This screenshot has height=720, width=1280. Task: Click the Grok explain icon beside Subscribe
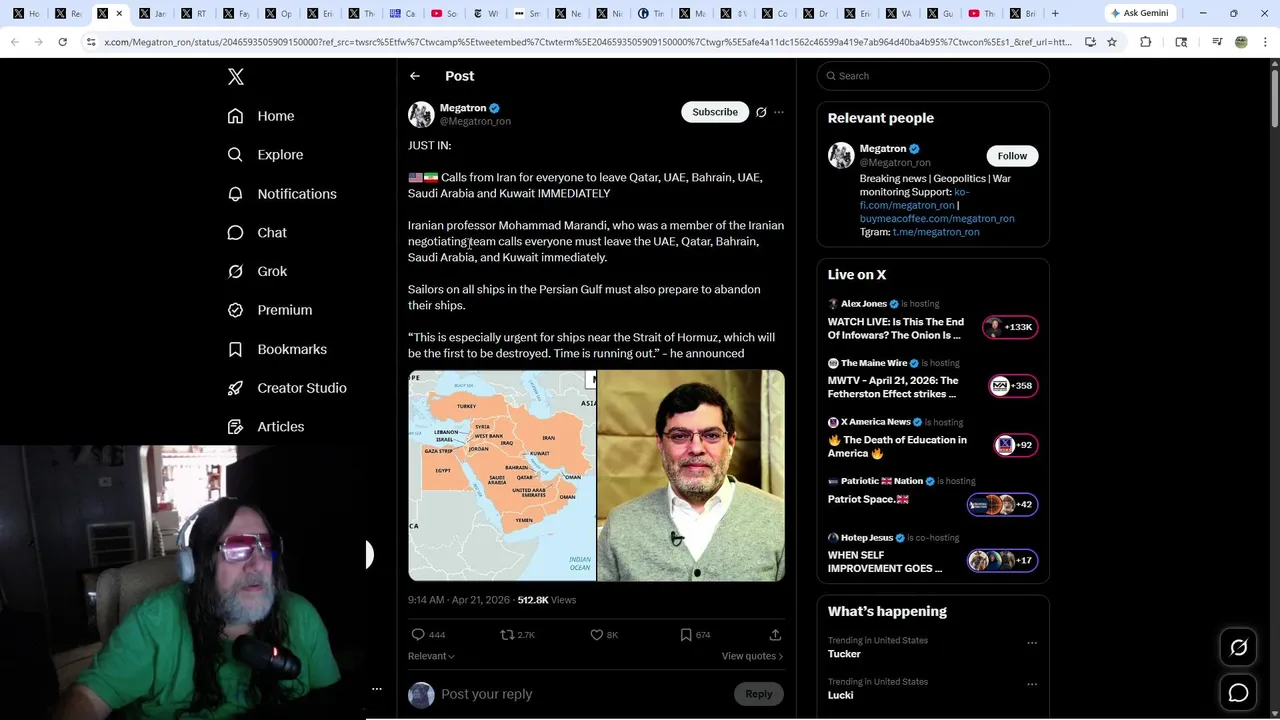click(x=761, y=112)
